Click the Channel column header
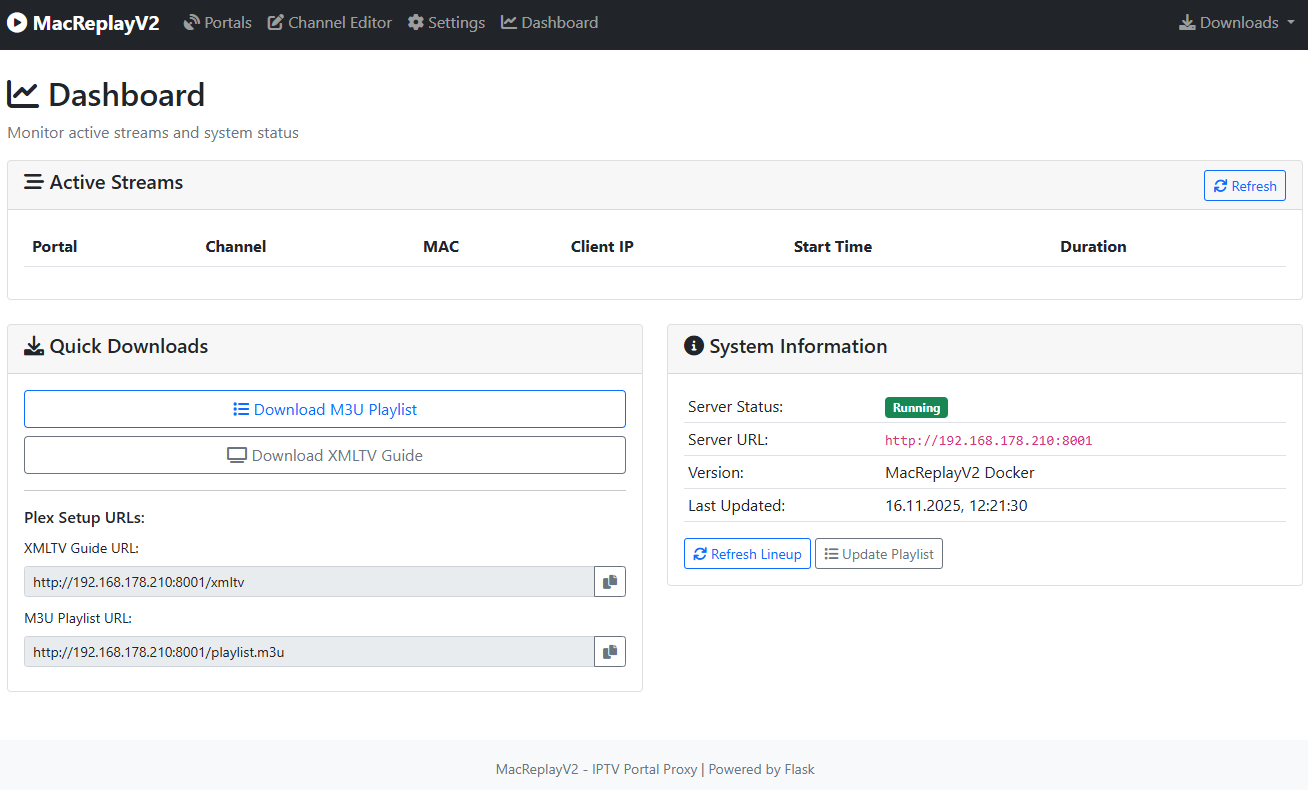The image size is (1308, 790). (x=236, y=246)
